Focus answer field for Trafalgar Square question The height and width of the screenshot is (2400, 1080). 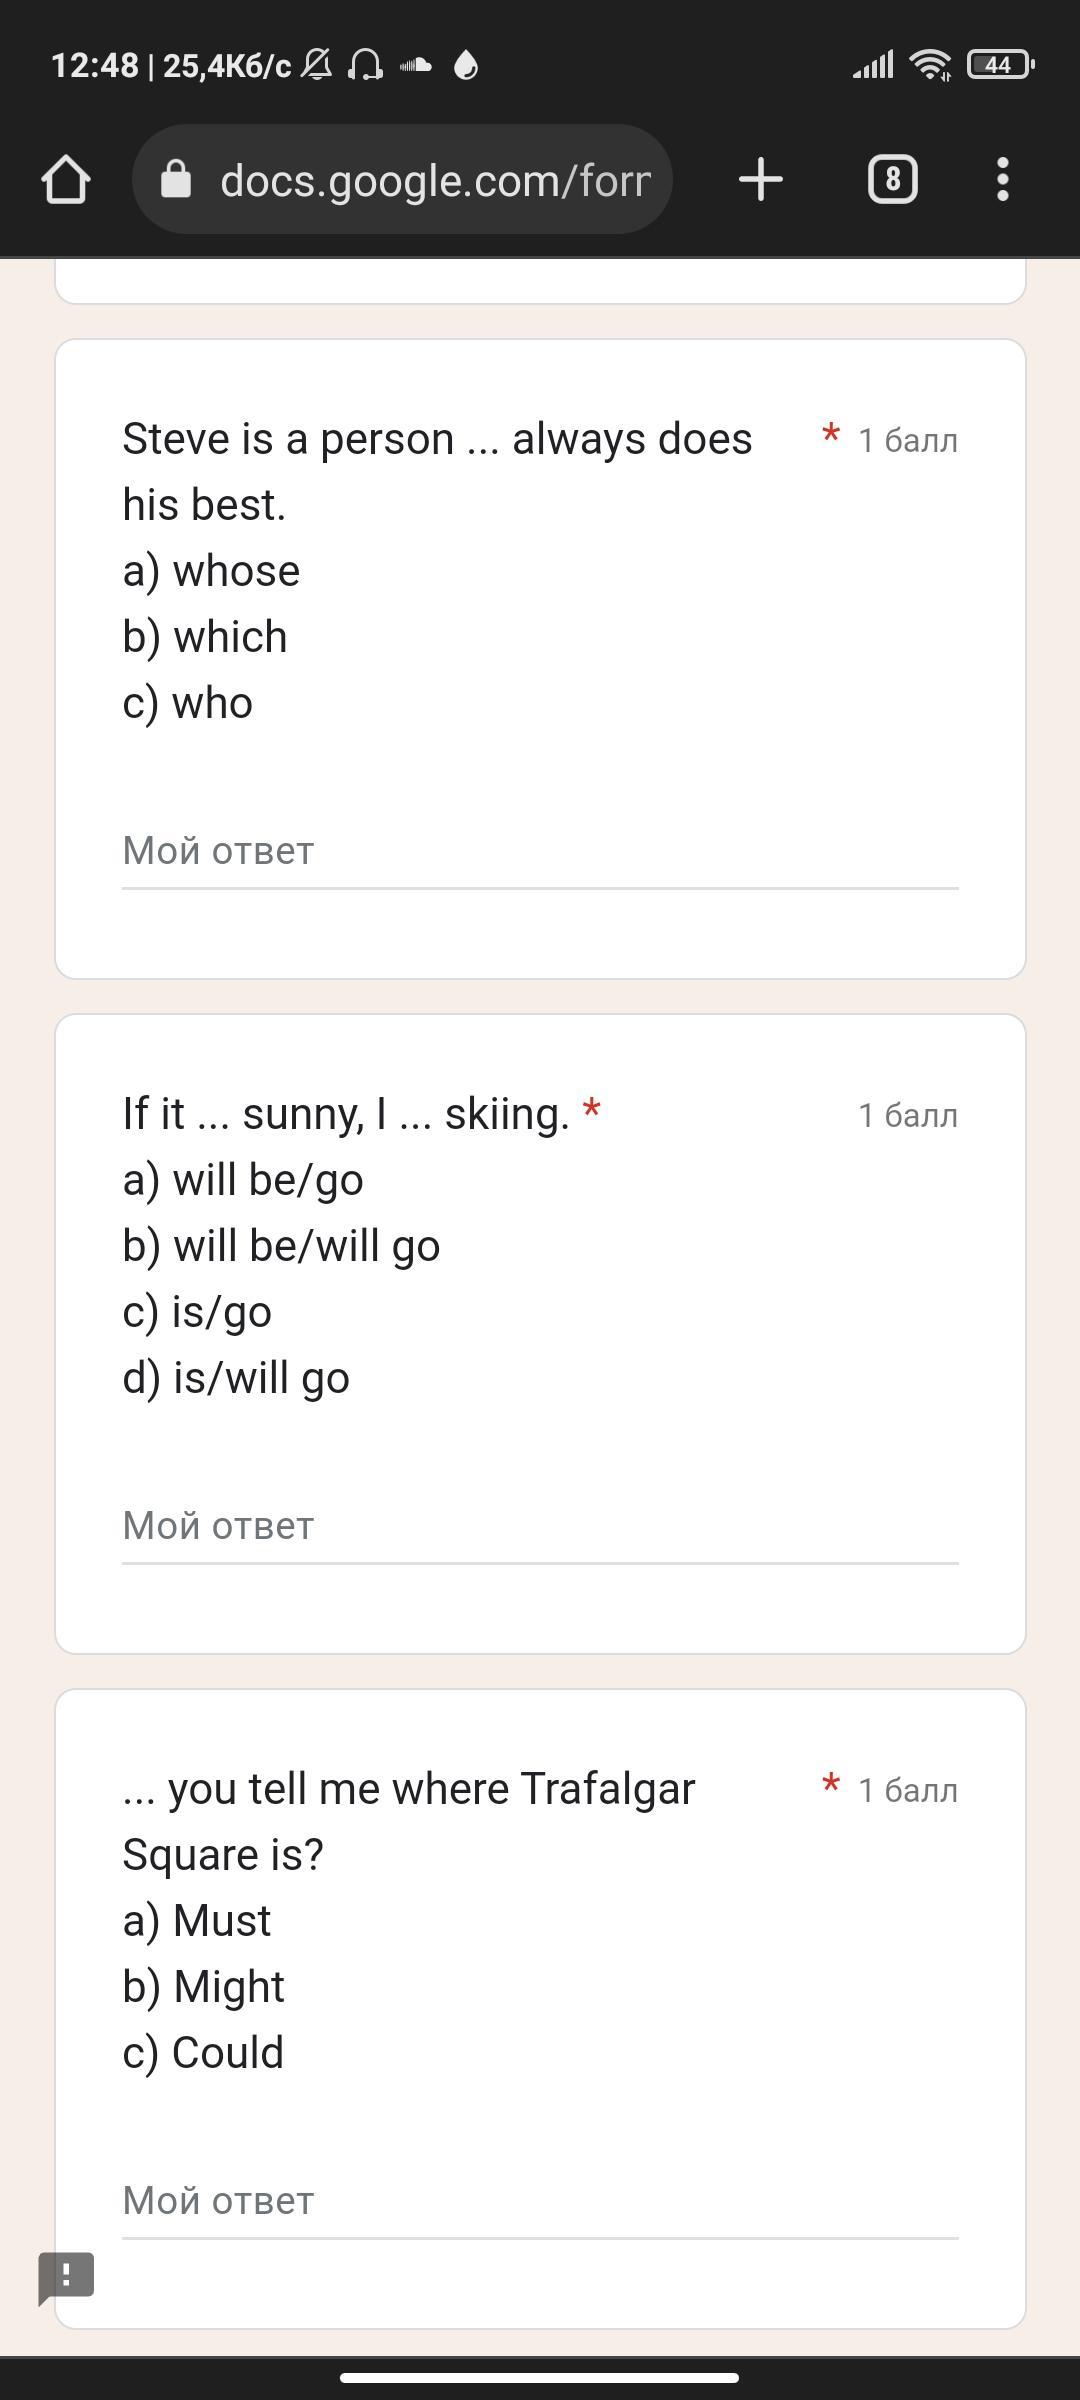click(x=540, y=2202)
